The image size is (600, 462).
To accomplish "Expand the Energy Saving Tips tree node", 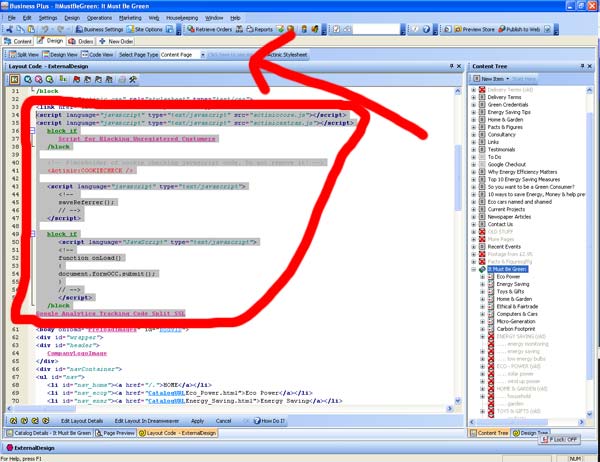I will tap(473, 111).
